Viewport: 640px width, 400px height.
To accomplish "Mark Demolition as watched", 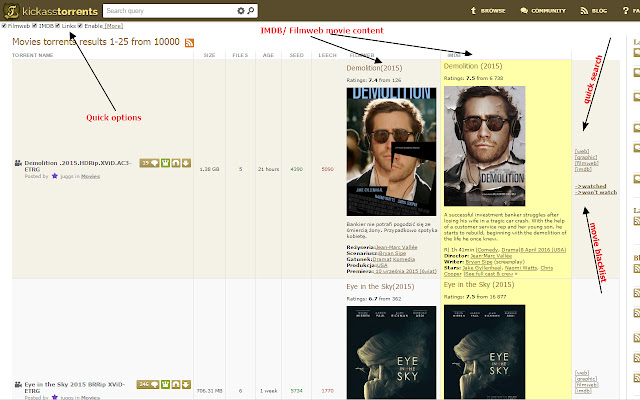I will (x=591, y=186).
